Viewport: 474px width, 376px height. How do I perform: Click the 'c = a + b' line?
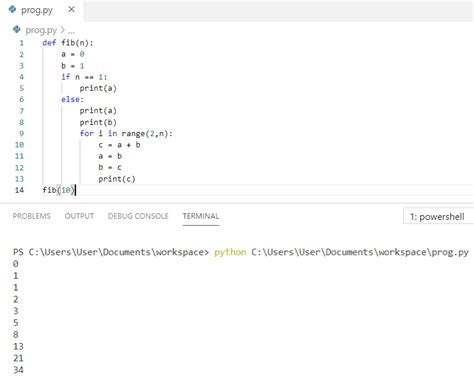[x=119, y=145]
